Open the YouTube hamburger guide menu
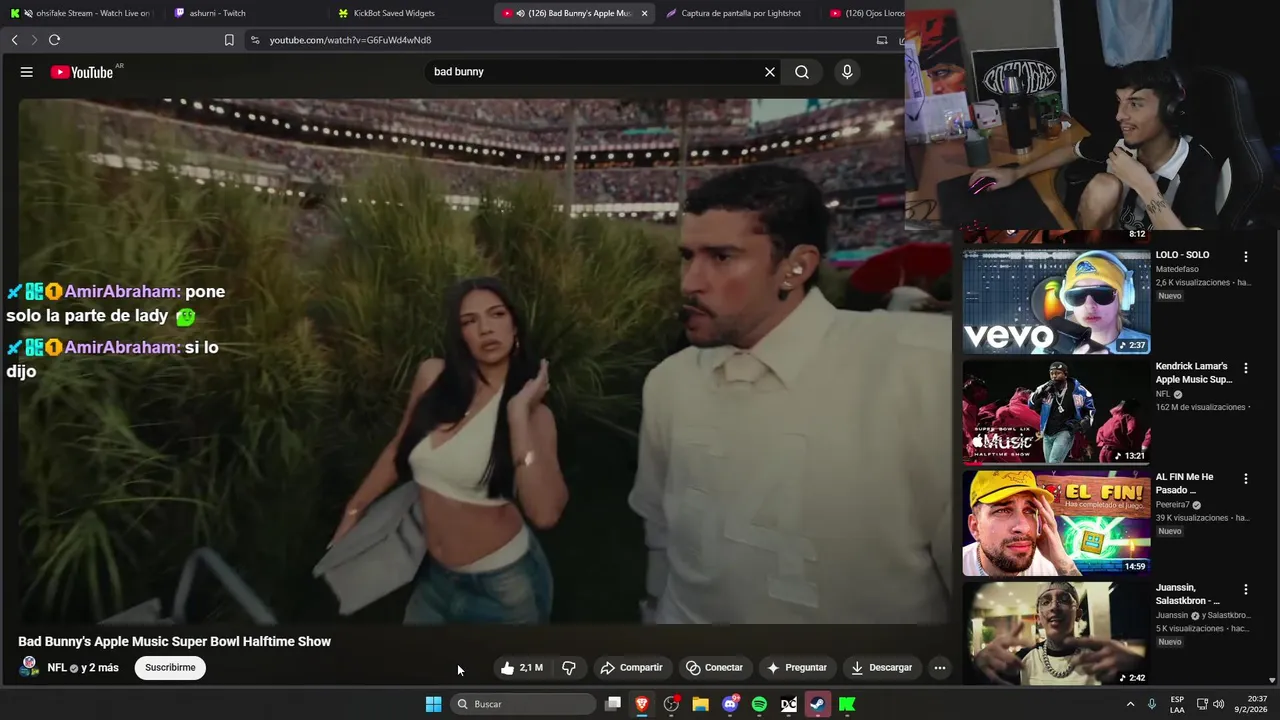 (x=27, y=72)
